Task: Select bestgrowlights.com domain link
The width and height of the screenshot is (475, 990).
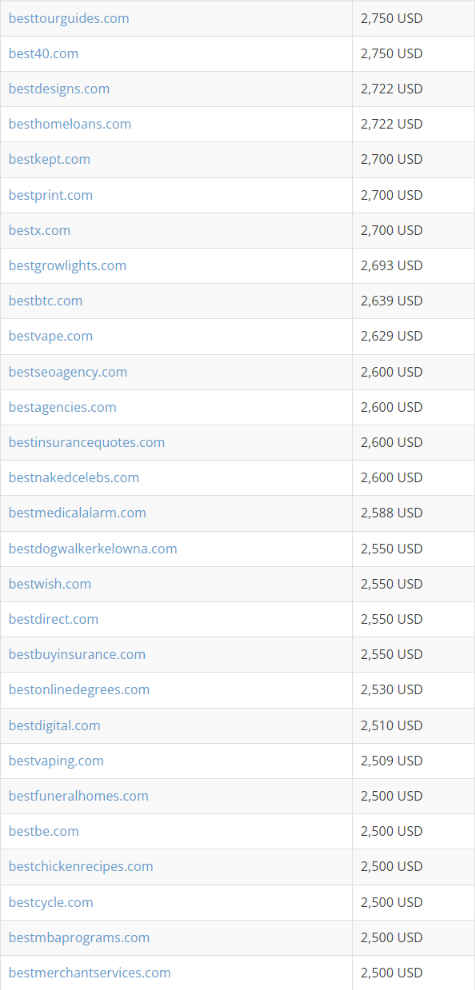Action: [68, 266]
